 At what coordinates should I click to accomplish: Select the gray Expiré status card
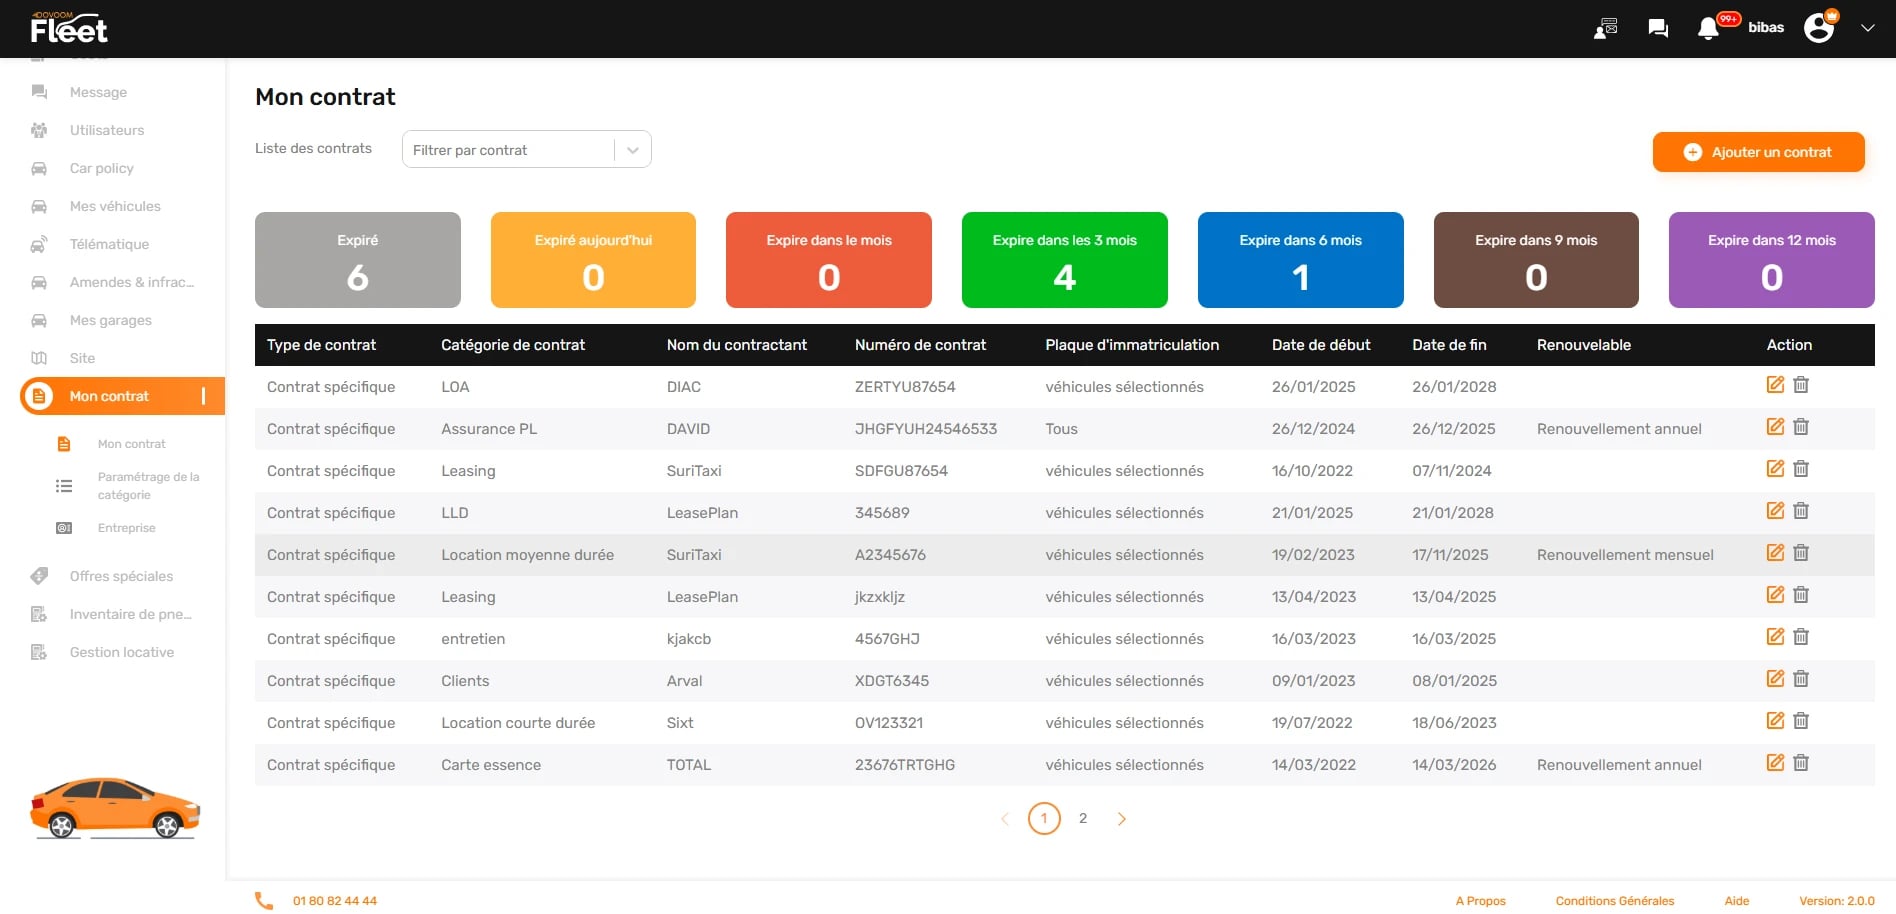(x=357, y=260)
